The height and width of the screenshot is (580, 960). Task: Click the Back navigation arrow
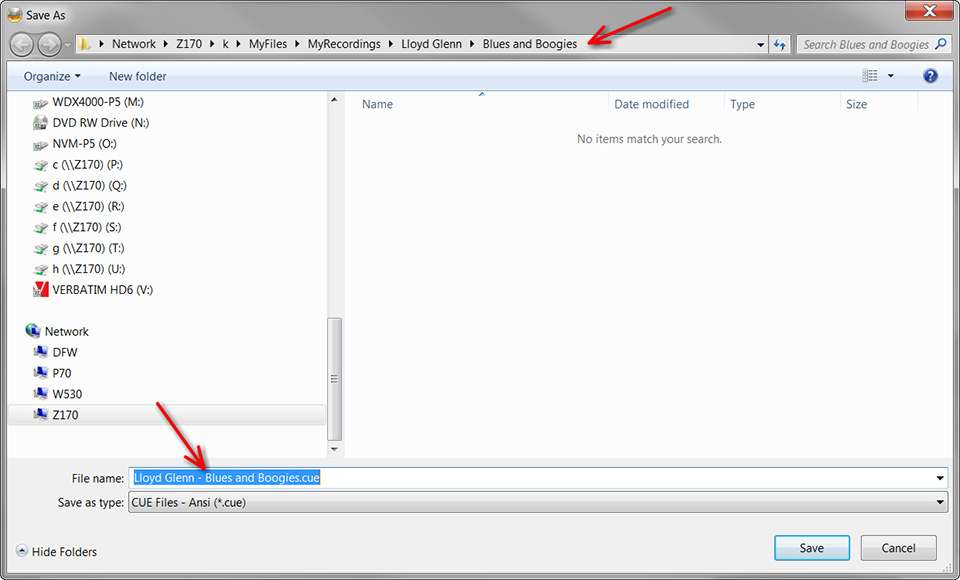click(x=22, y=44)
